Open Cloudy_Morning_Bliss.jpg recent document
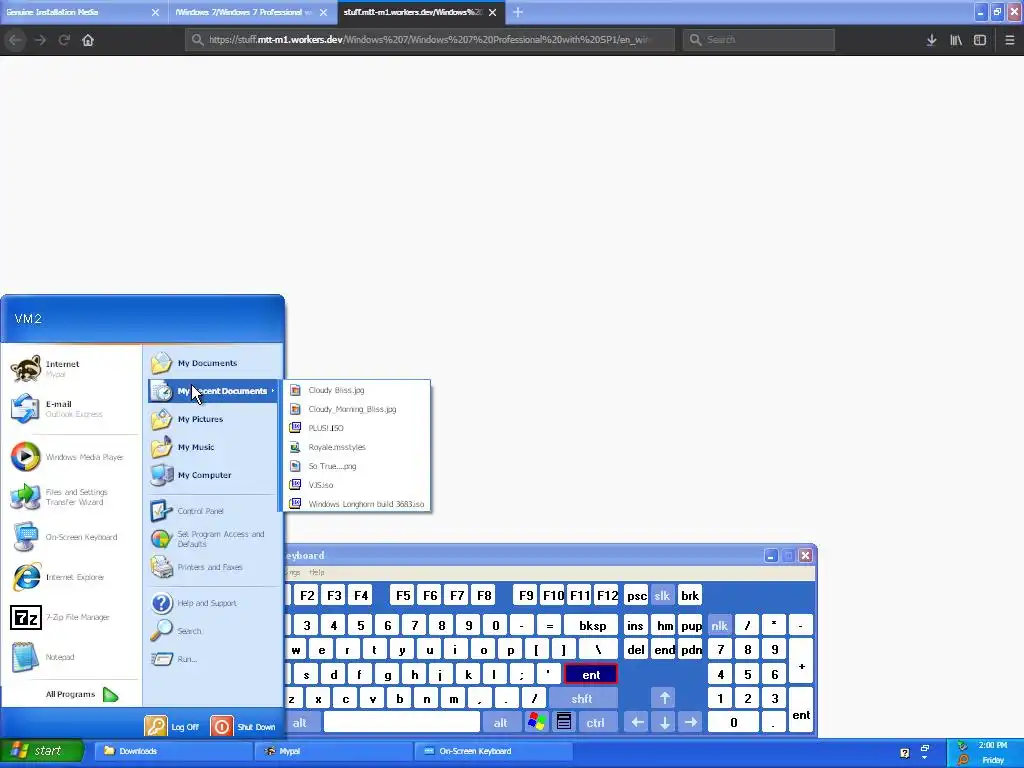This screenshot has width=1024, height=768. (x=357, y=409)
